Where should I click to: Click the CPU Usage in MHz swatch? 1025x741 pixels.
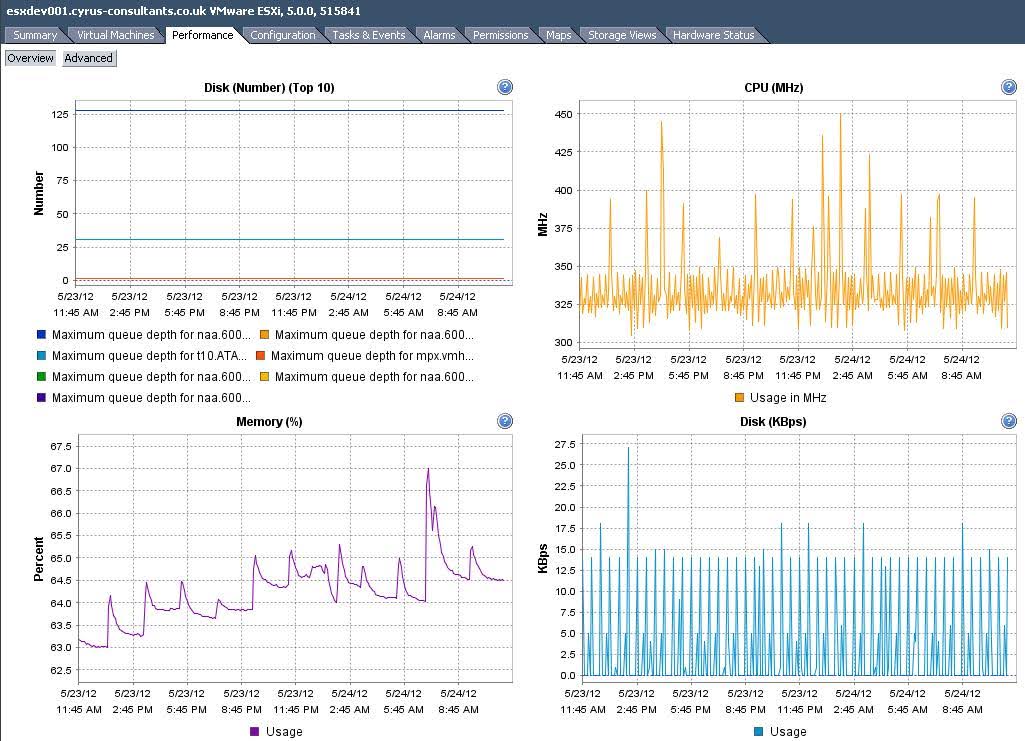click(x=739, y=397)
